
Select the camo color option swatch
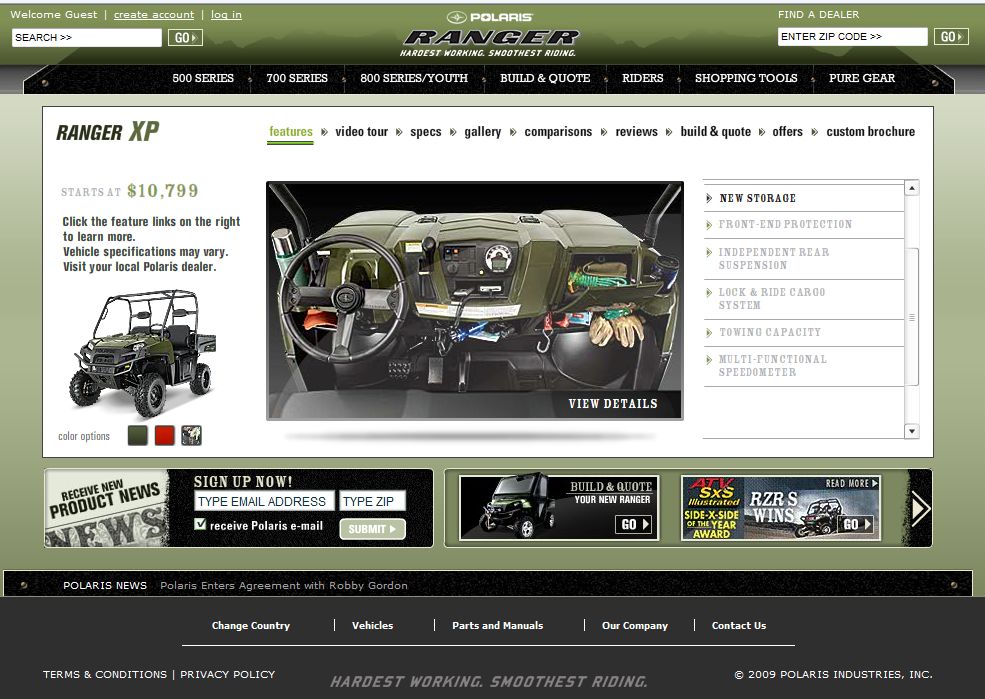click(x=192, y=435)
